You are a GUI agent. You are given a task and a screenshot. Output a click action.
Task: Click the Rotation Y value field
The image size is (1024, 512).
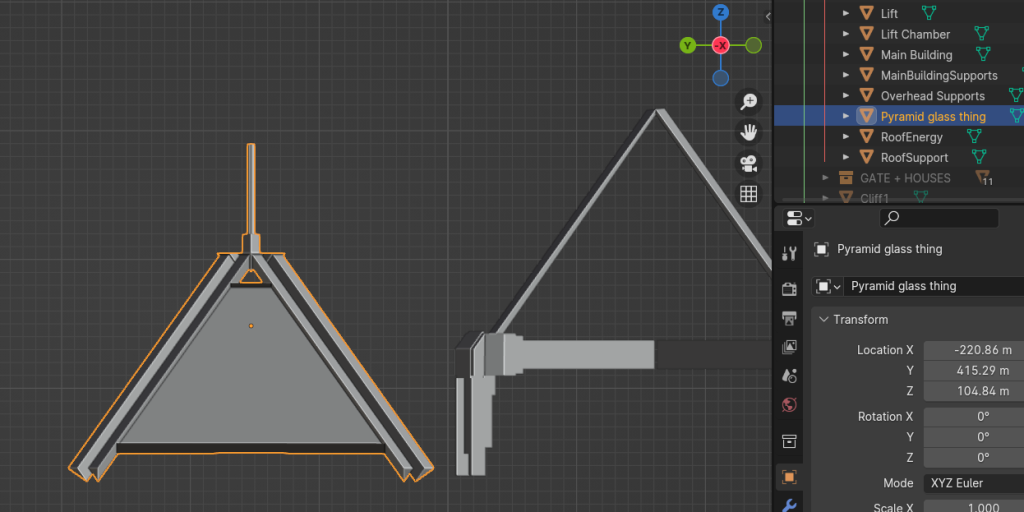point(974,437)
